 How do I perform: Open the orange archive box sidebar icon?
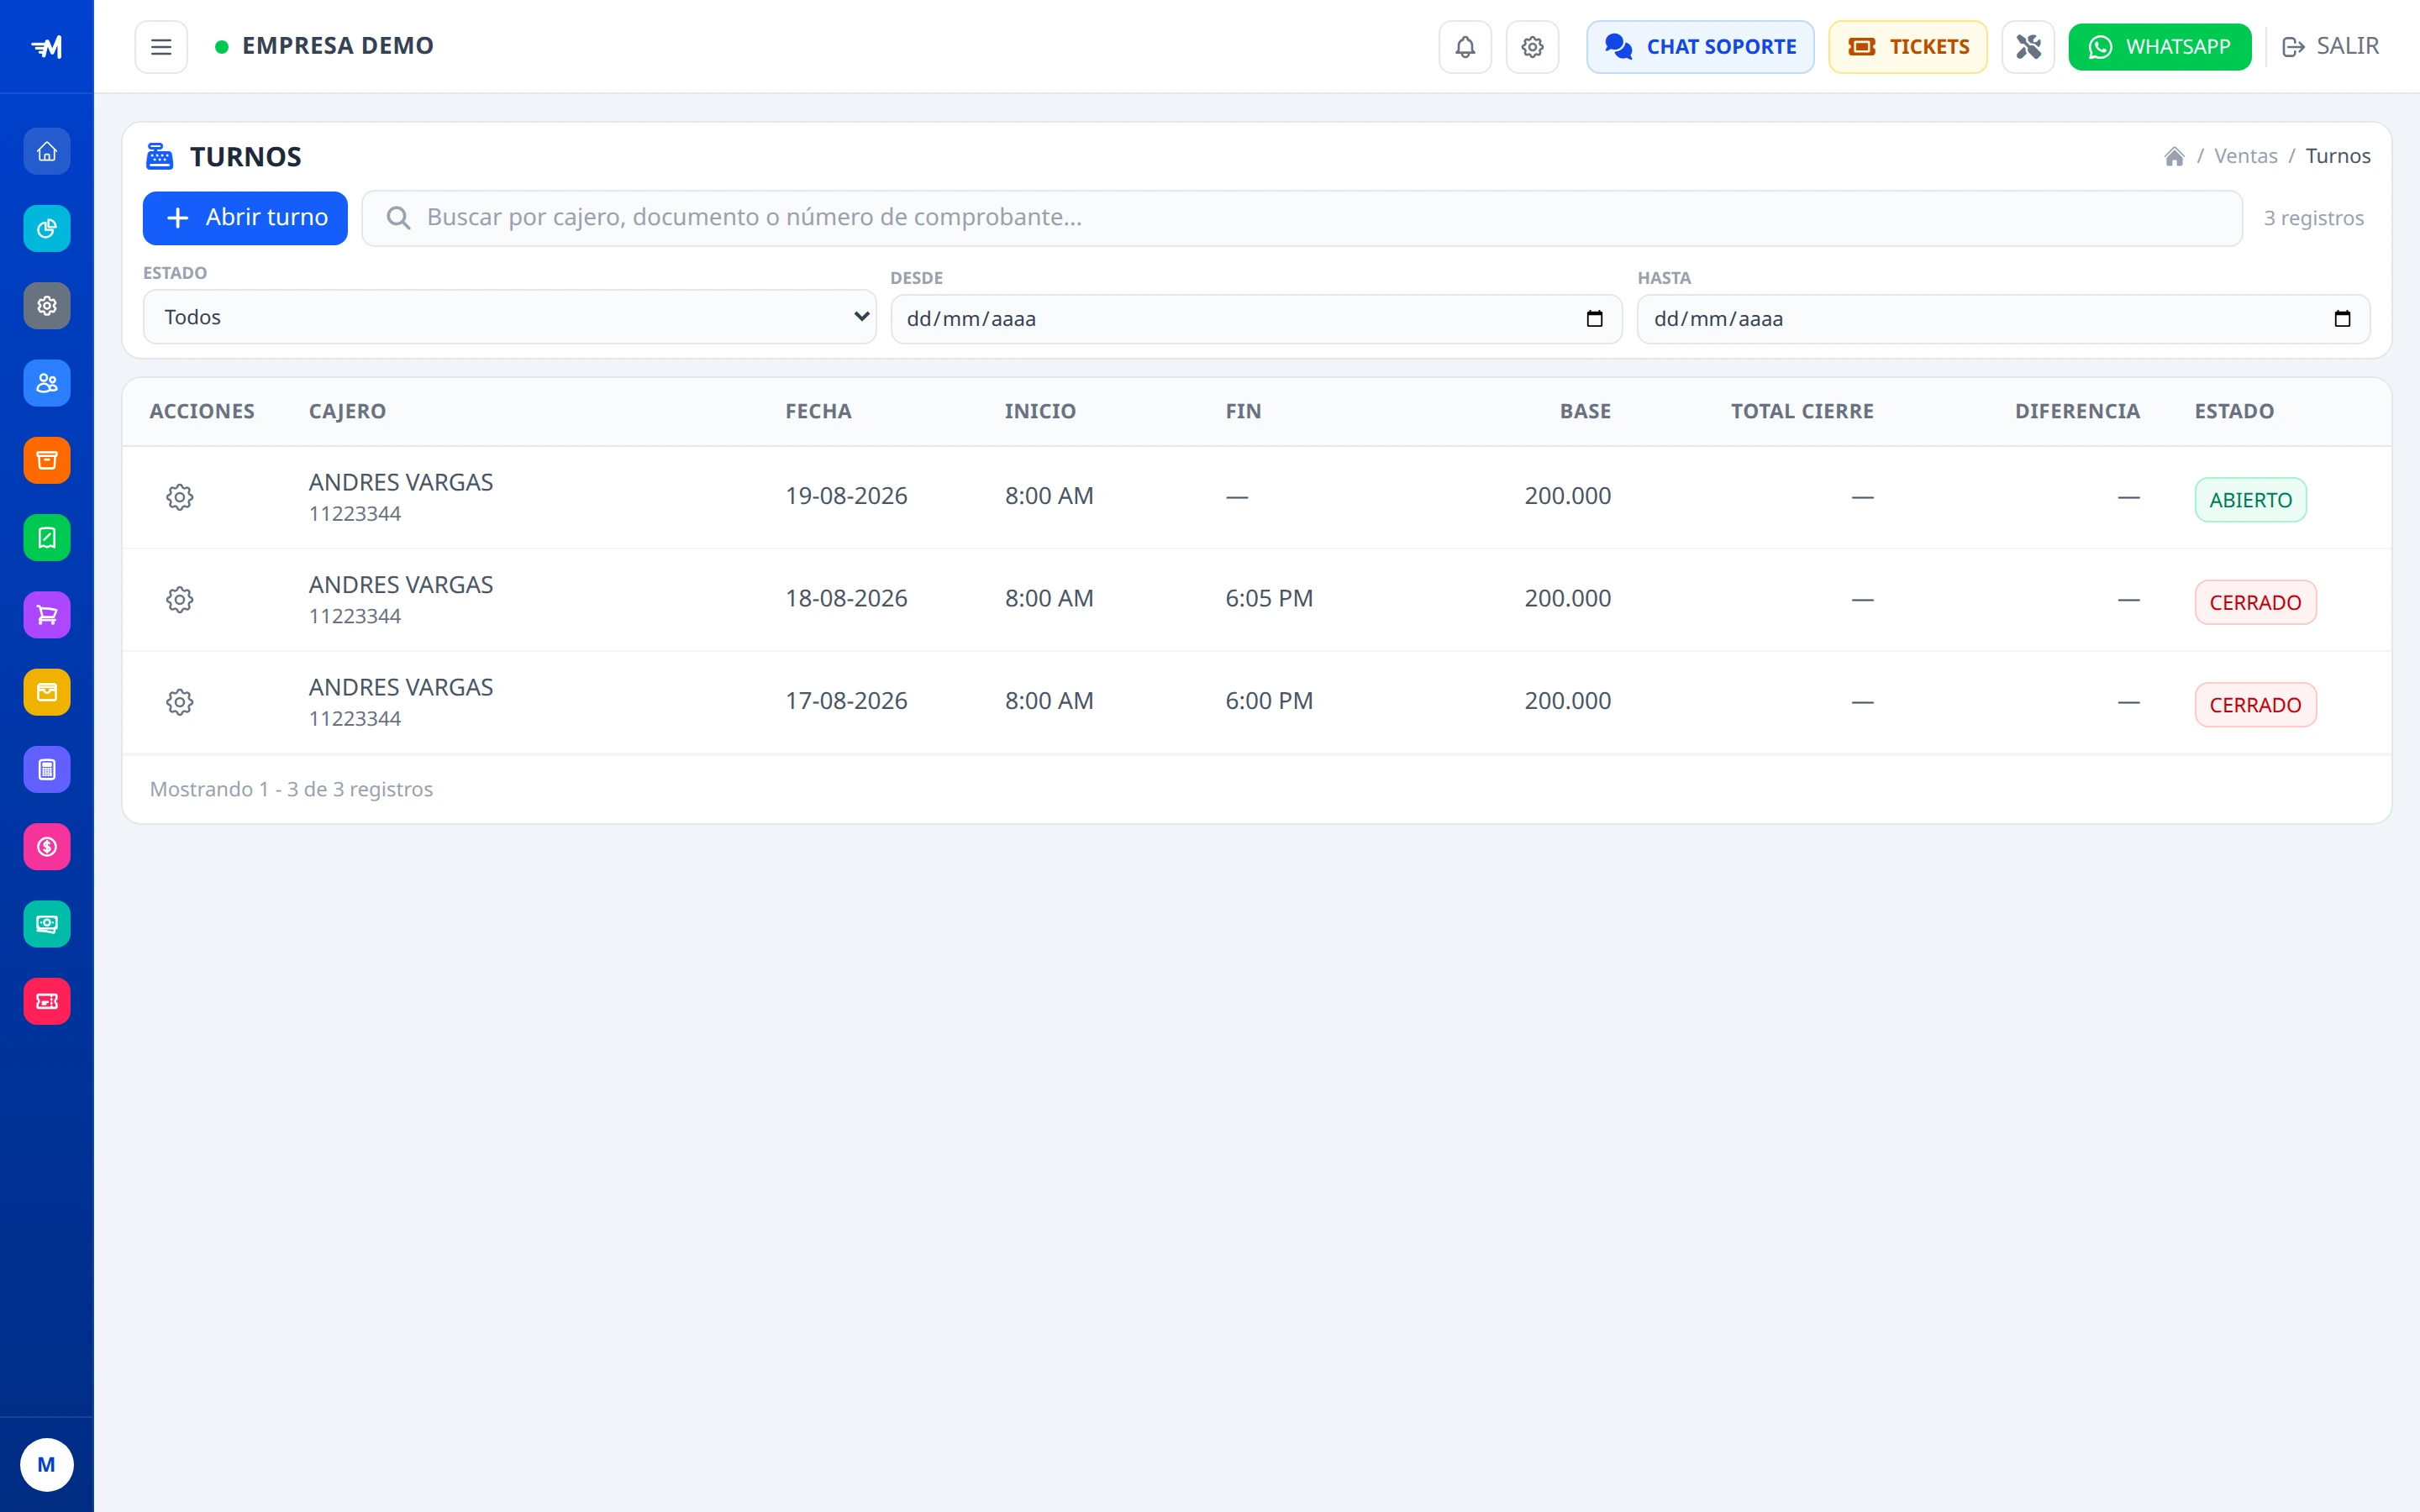point(47,460)
